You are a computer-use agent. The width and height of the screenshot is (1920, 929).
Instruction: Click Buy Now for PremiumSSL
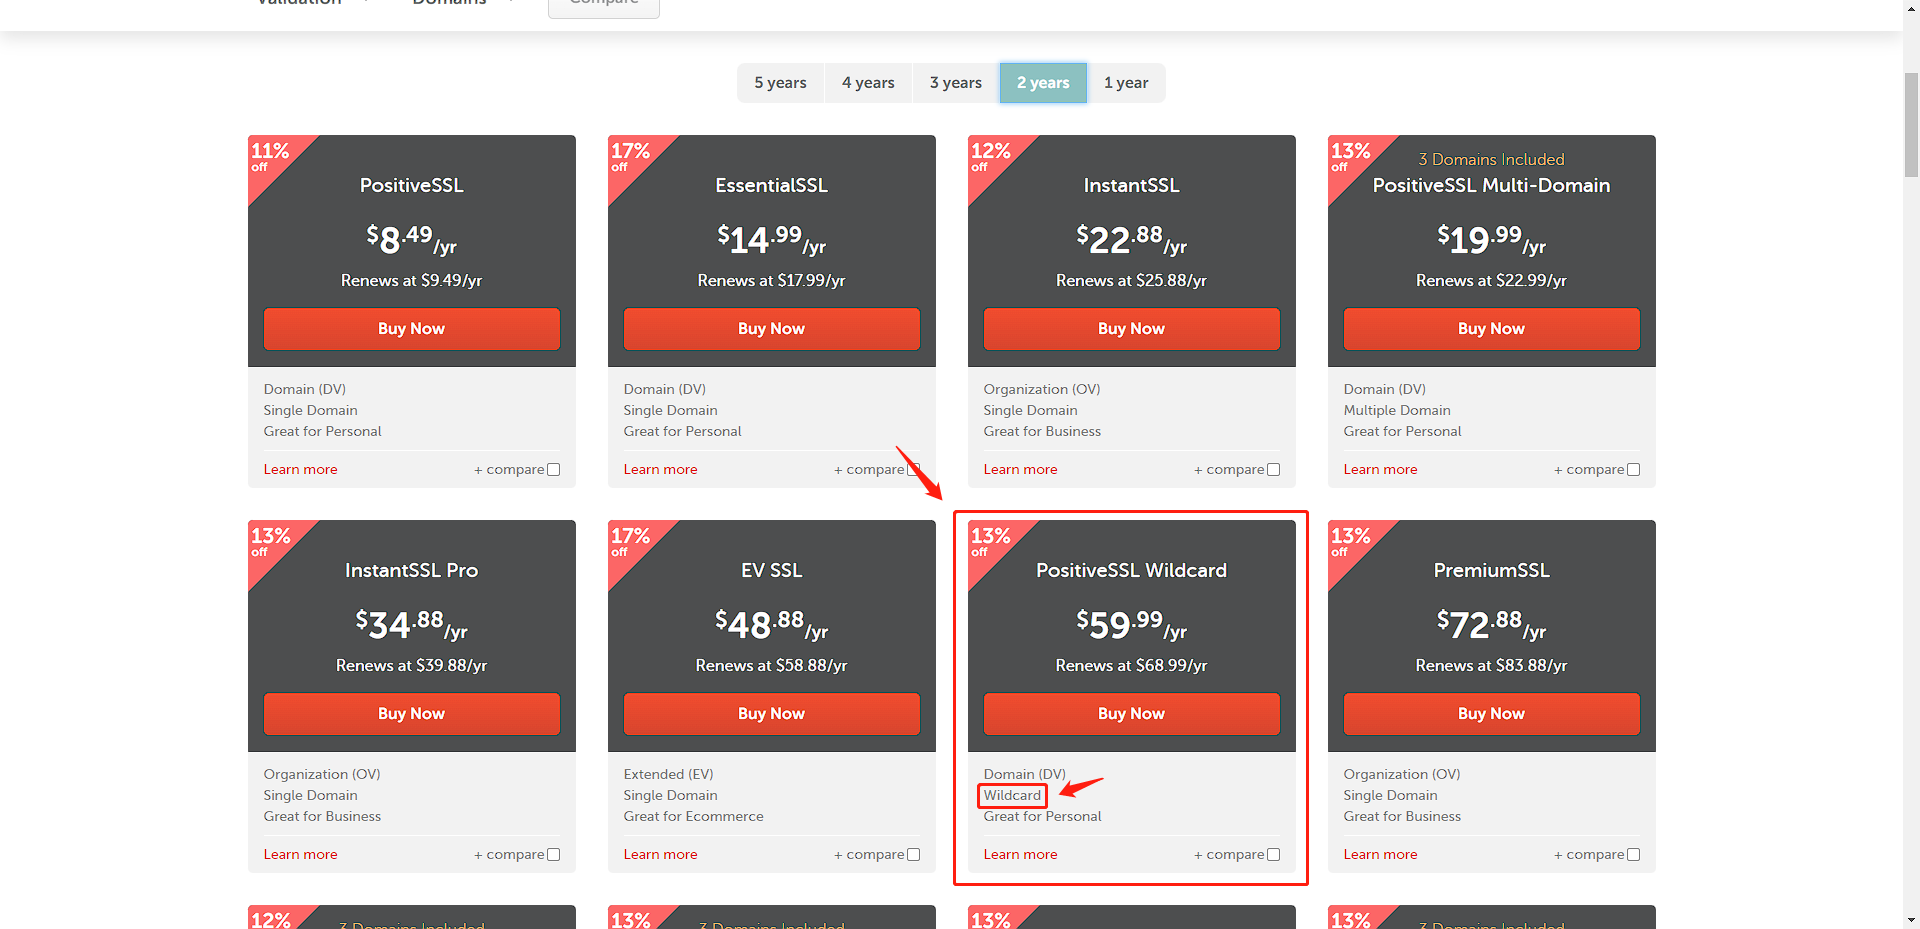pyautogui.click(x=1492, y=714)
